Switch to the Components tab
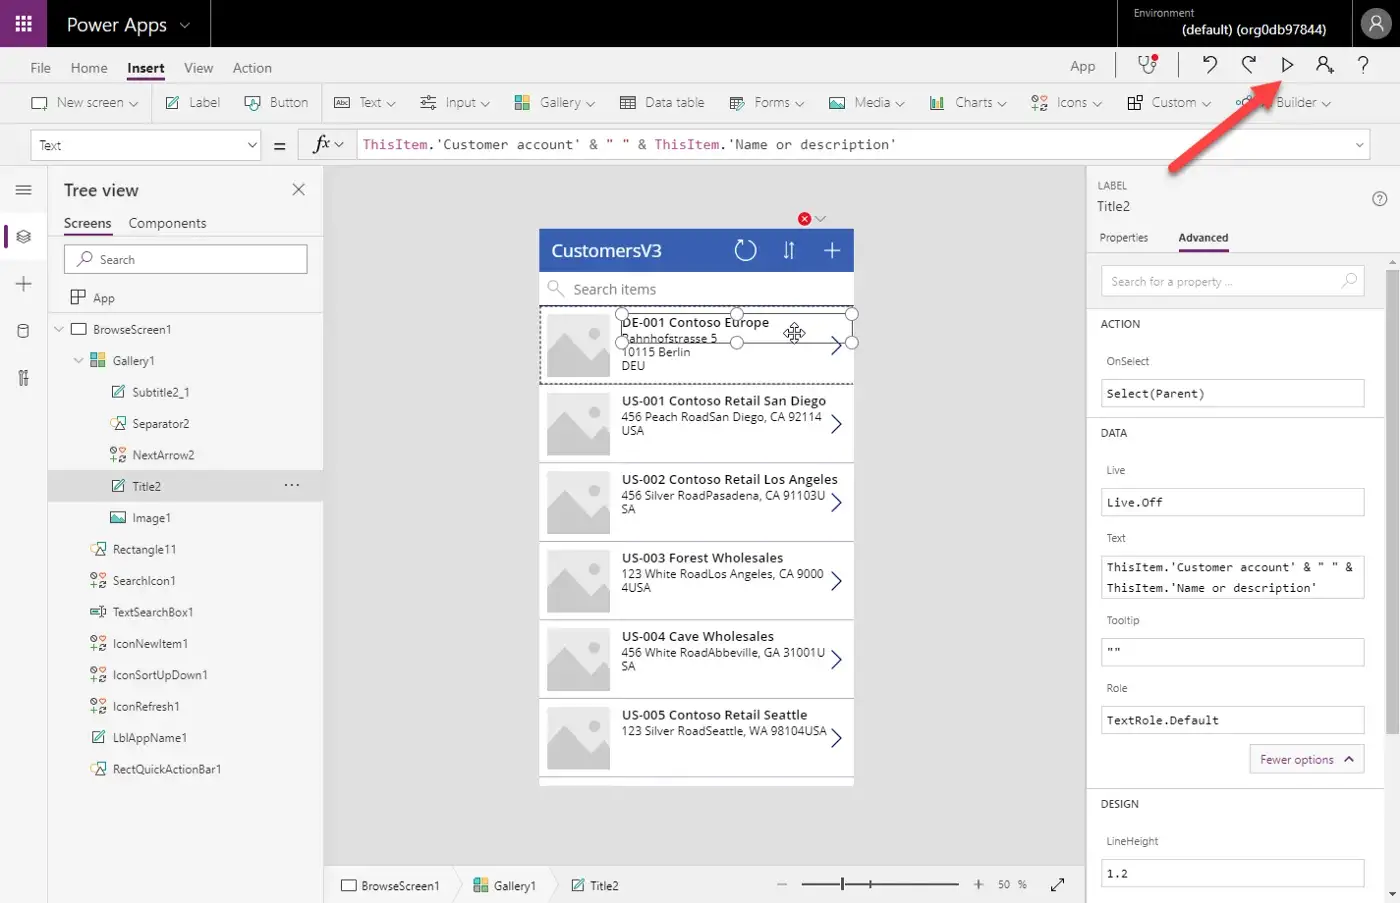The image size is (1400, 903). coord(167,223)
